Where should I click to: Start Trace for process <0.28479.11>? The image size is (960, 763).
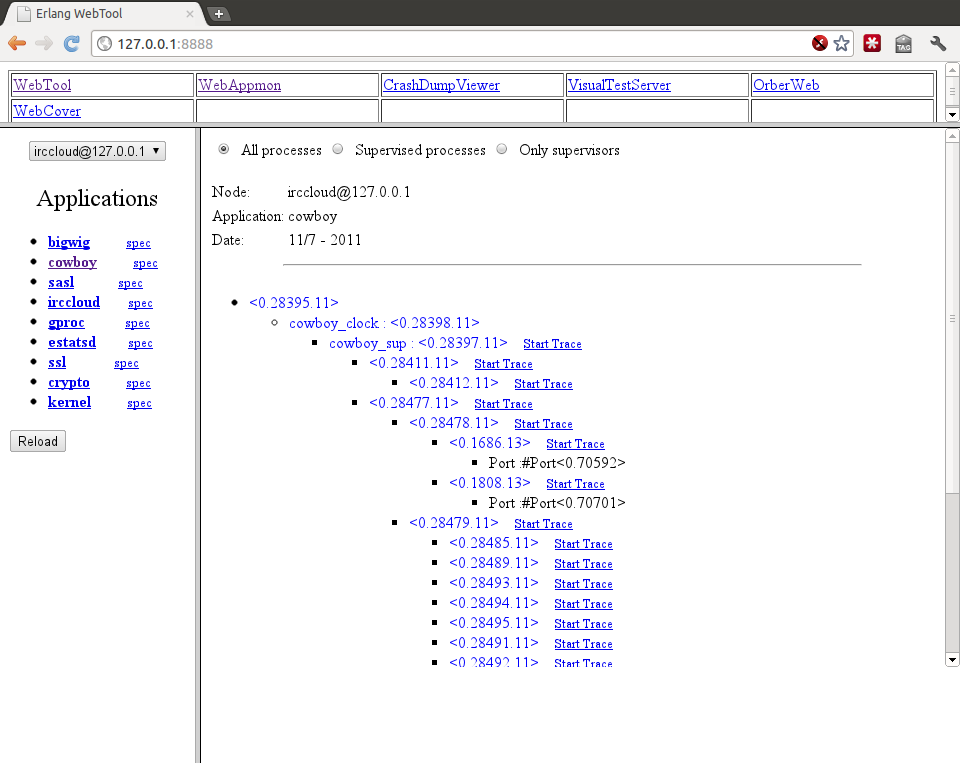[x=543, y=524]
